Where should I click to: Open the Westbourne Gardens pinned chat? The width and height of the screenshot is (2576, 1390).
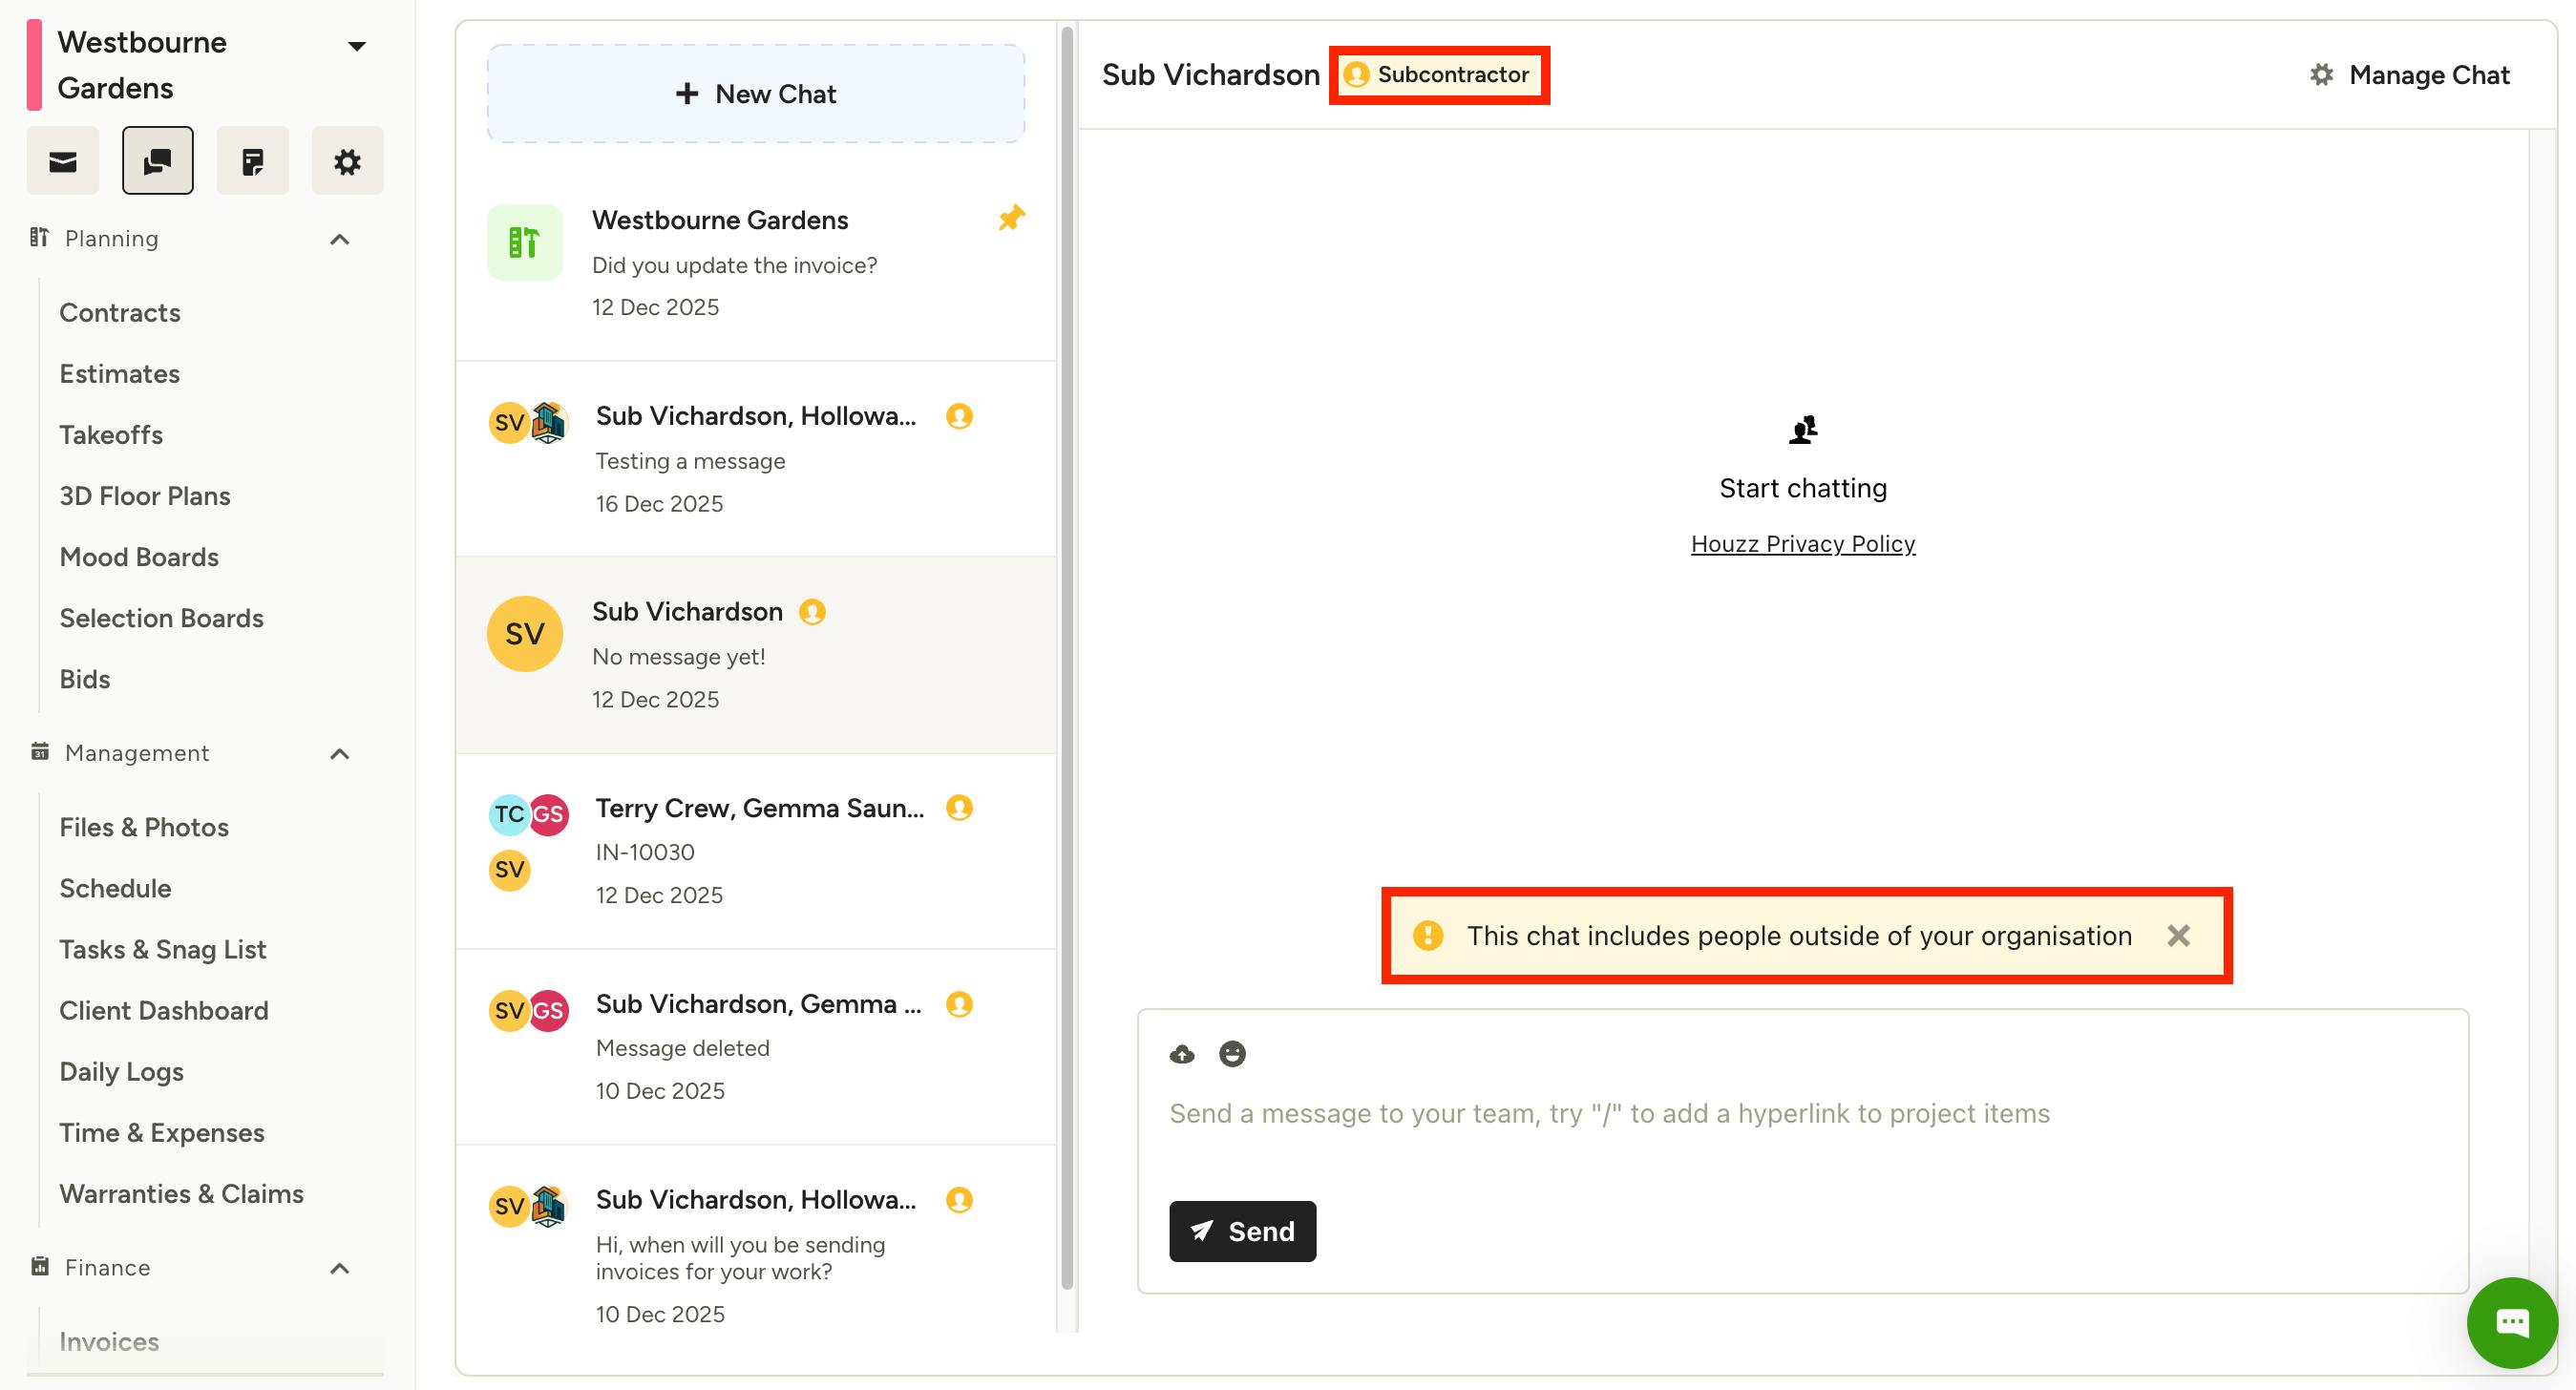756,263
